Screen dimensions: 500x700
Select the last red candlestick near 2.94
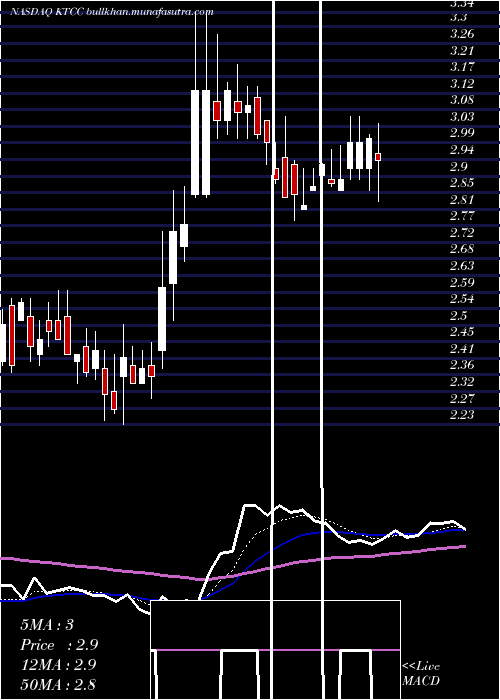click(378, 157)
